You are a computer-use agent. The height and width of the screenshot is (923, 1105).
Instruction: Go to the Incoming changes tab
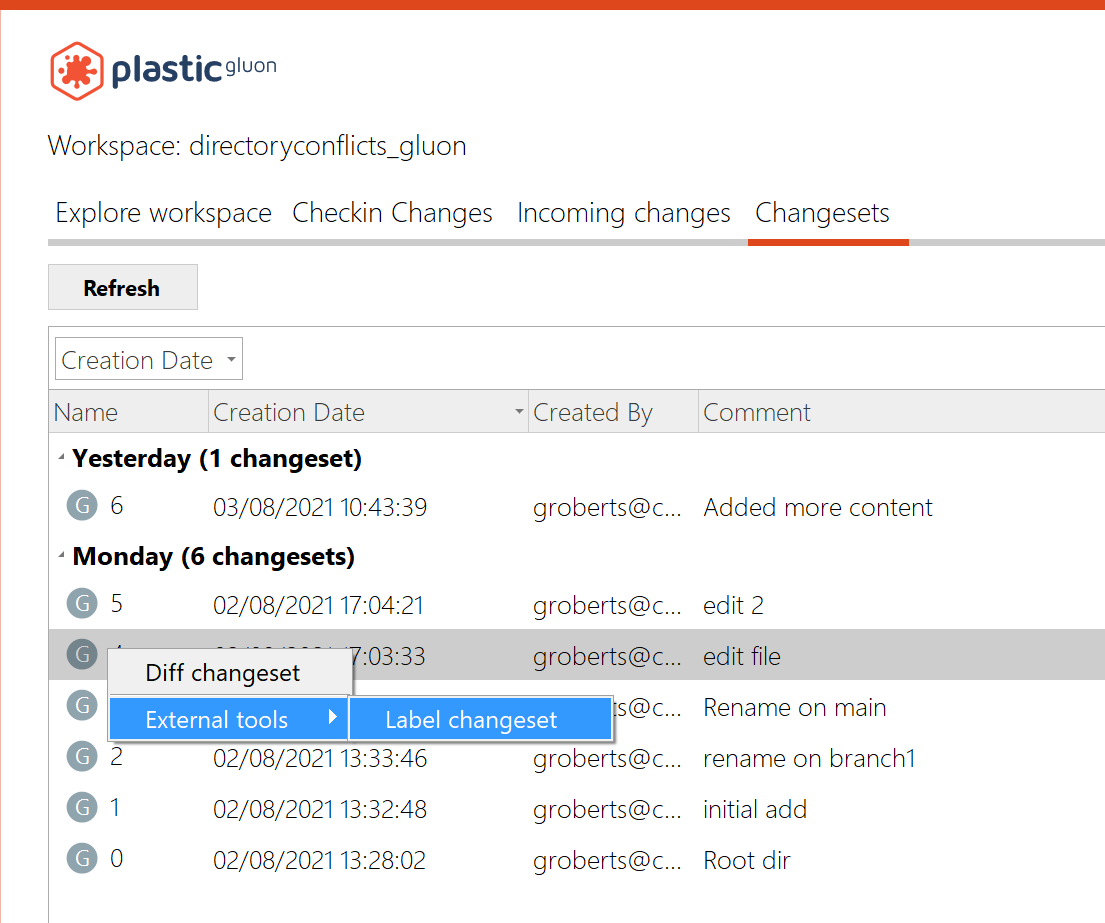click(623, 213)
